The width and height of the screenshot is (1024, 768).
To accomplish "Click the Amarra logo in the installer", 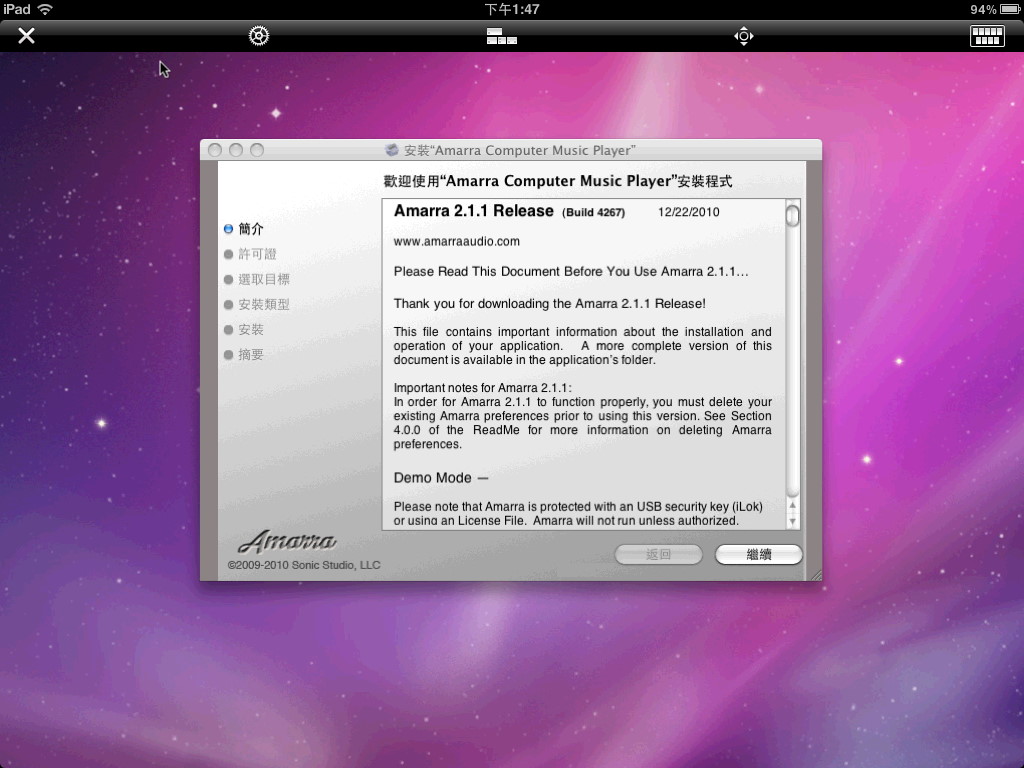I will (287, 541).
